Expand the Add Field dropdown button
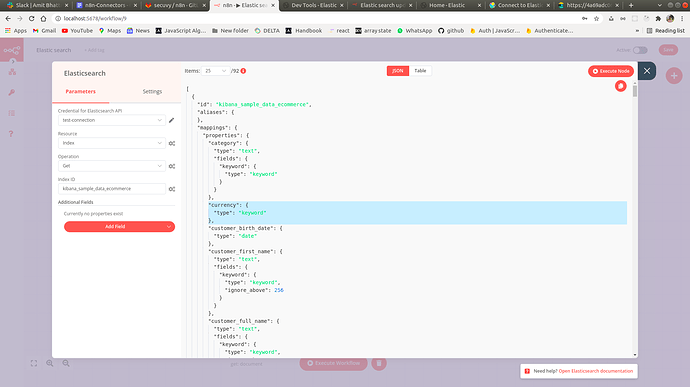Image resolution: width=690 pixels, height=387 pixels. (169, 227)
